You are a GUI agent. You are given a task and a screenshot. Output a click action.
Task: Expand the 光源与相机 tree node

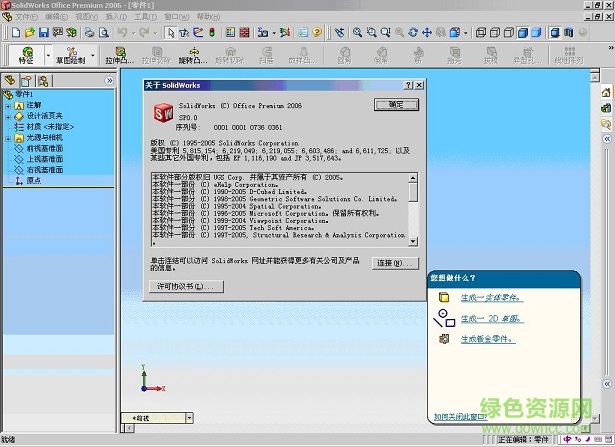click(8, 138)
